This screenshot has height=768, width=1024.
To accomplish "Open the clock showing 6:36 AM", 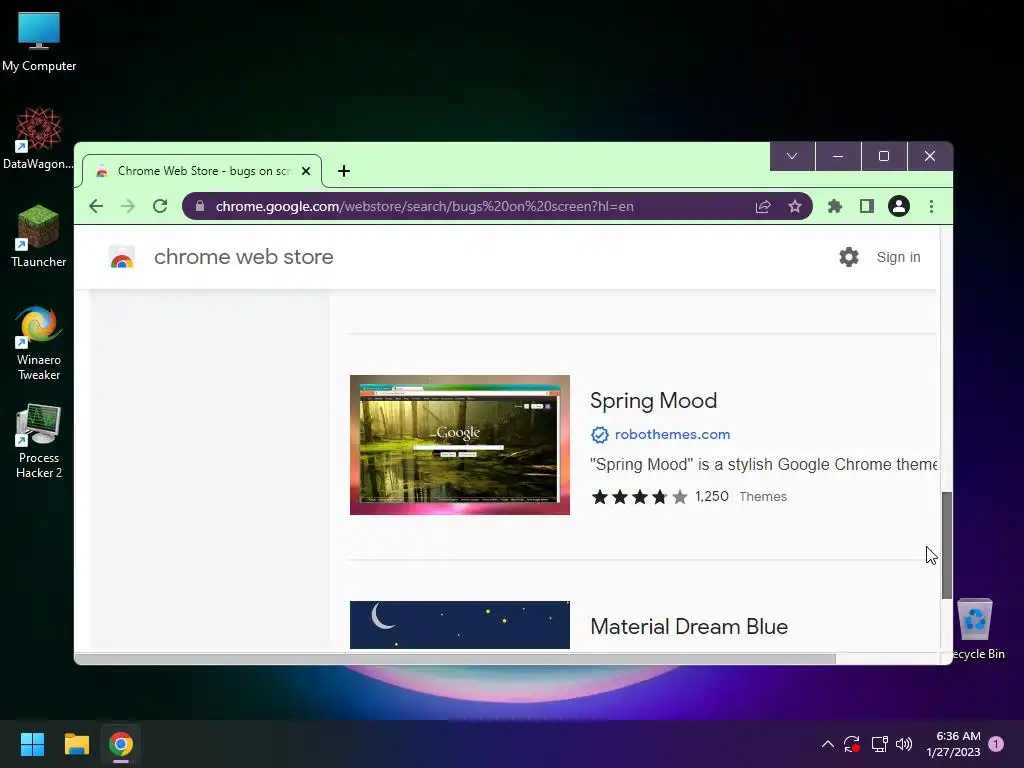I will 953,744.
